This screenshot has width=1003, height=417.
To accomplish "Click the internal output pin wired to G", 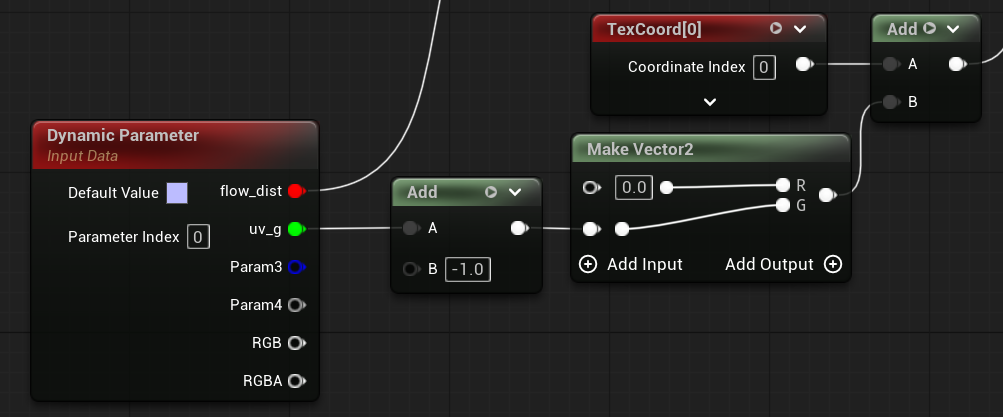I will tap(622, 229).
